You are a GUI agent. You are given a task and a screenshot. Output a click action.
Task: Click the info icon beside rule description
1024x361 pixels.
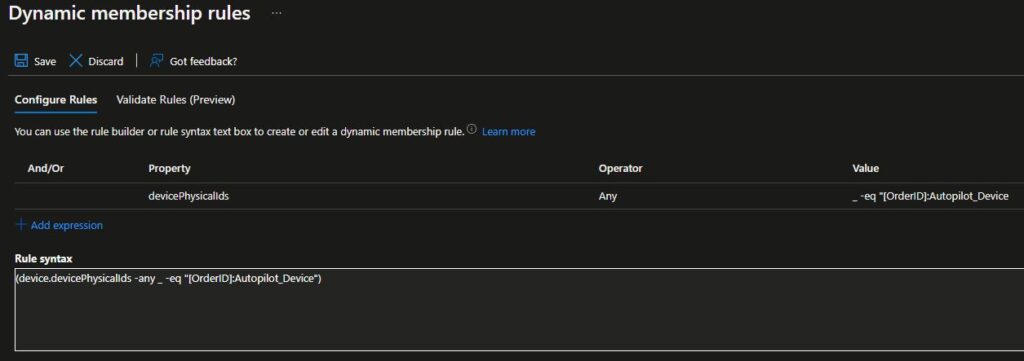tap(472, 129)
